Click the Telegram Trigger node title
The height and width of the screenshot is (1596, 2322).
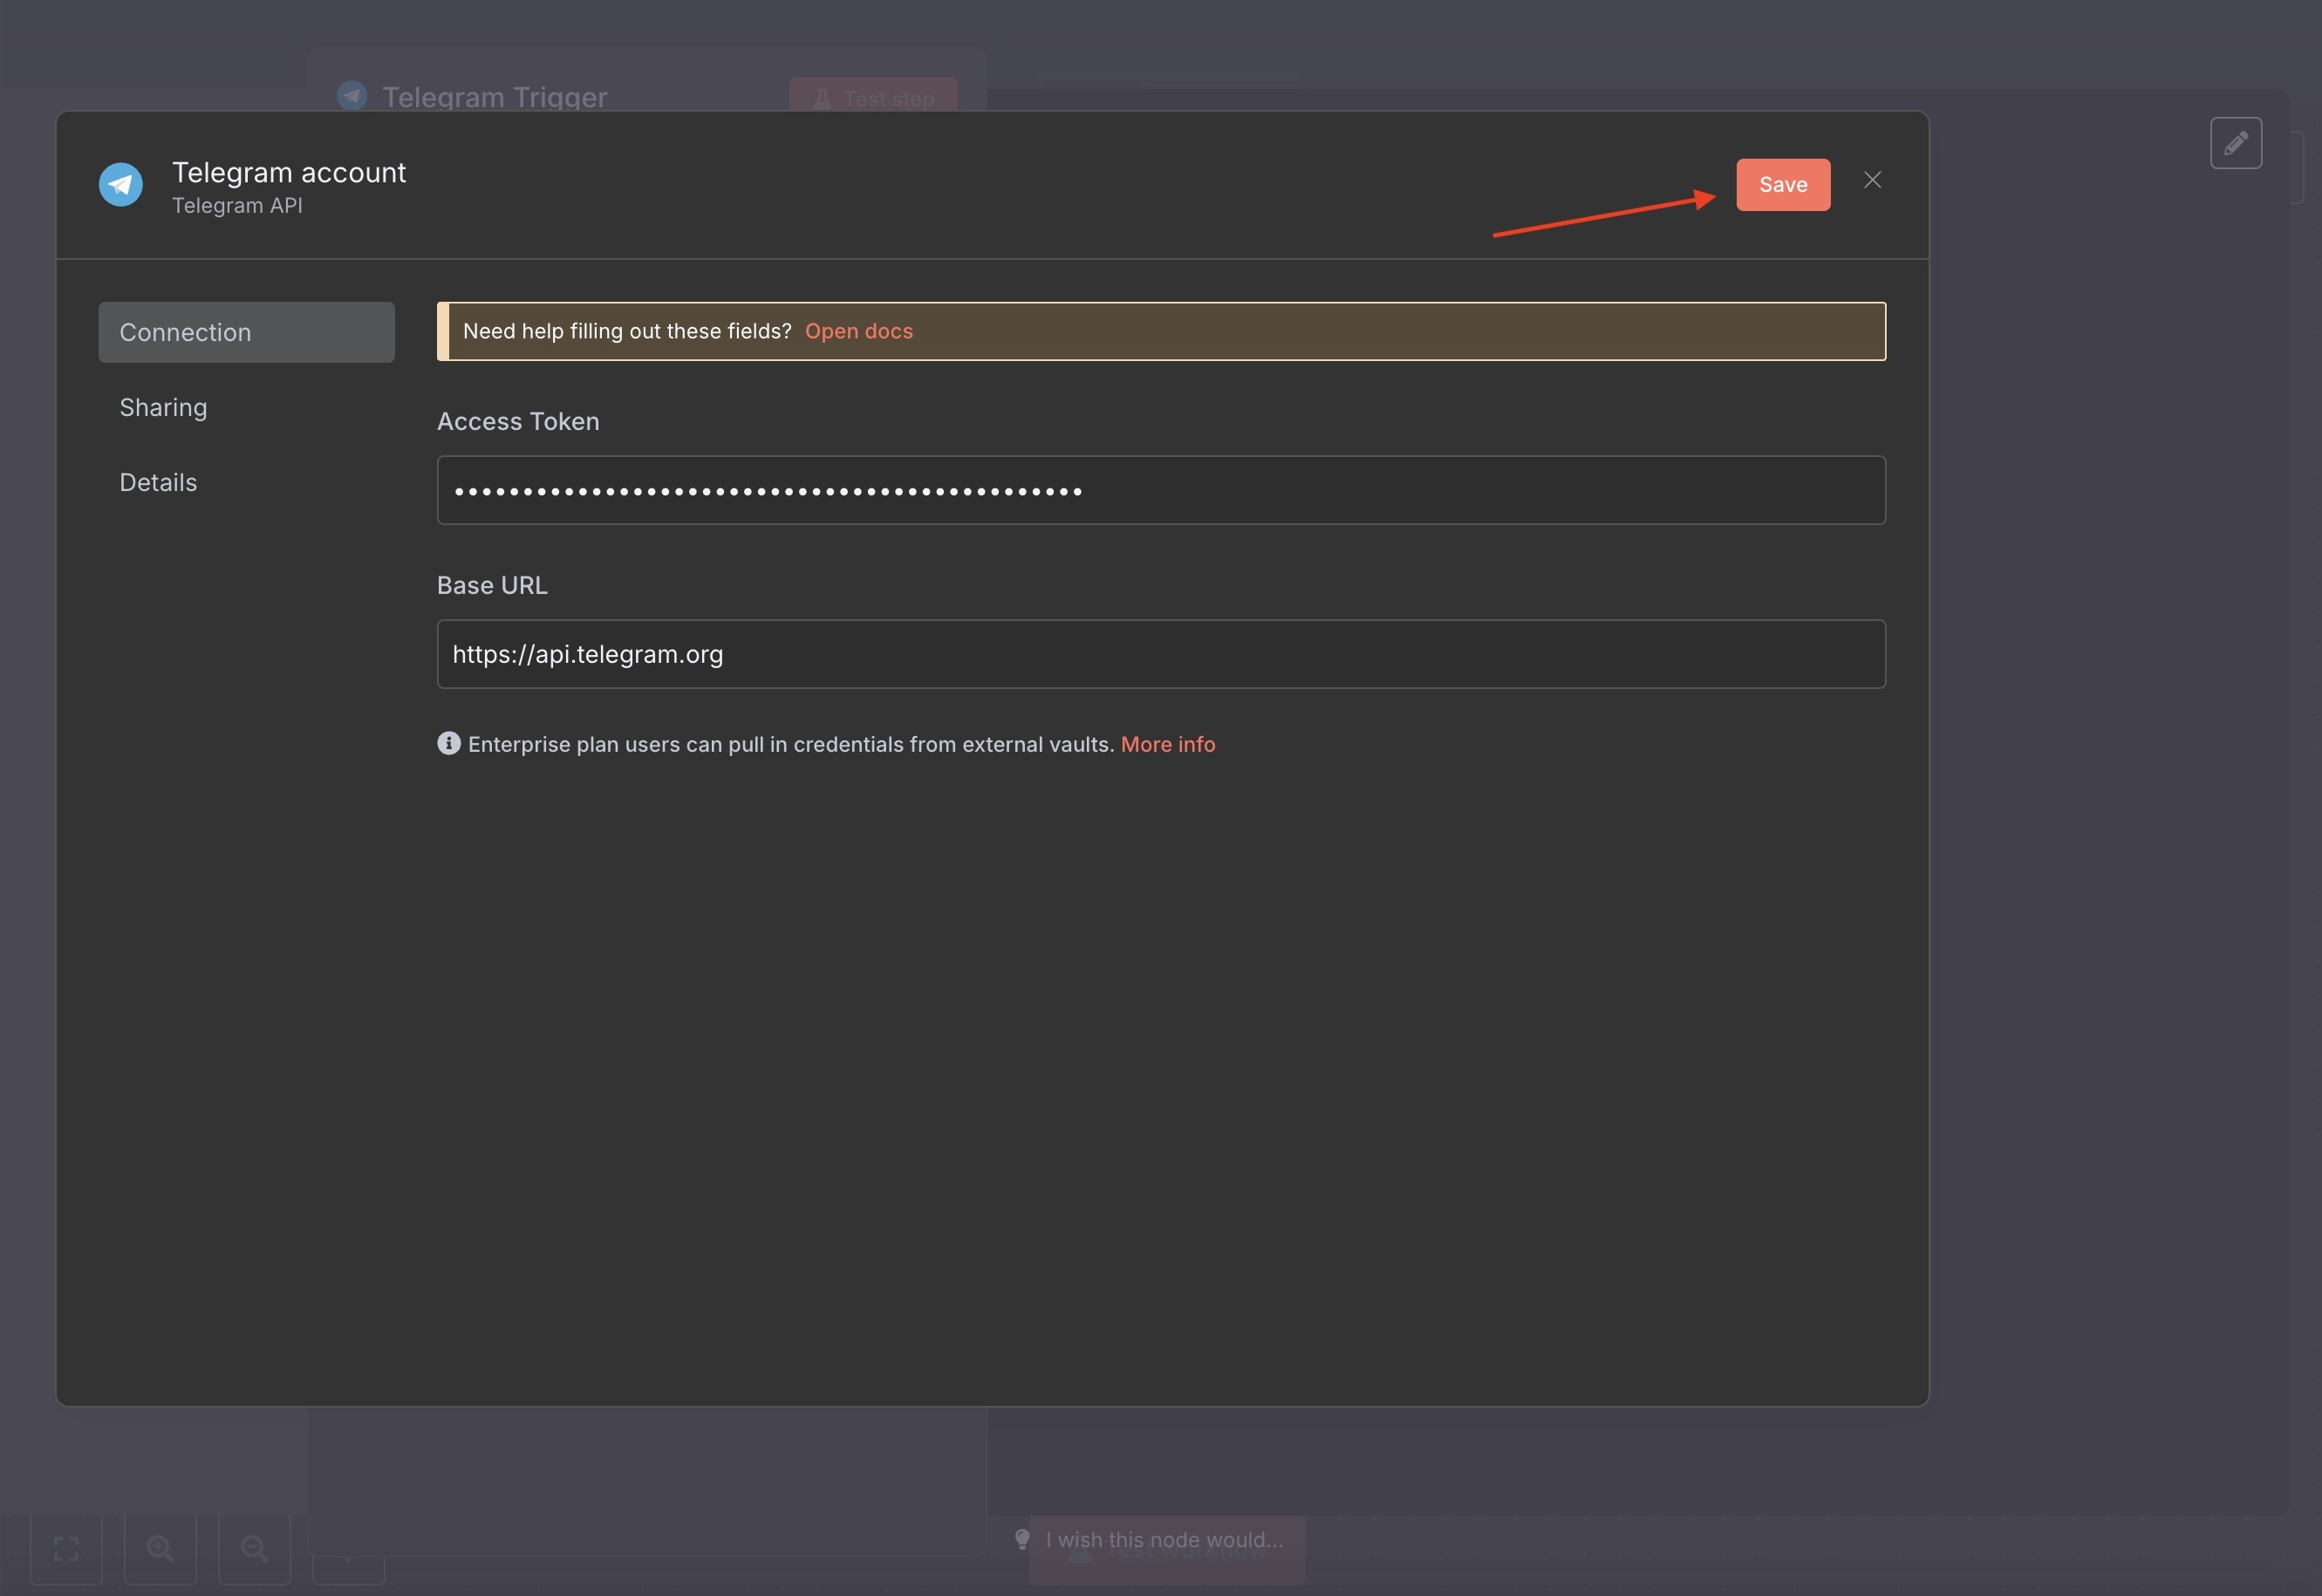pos(494,97)
